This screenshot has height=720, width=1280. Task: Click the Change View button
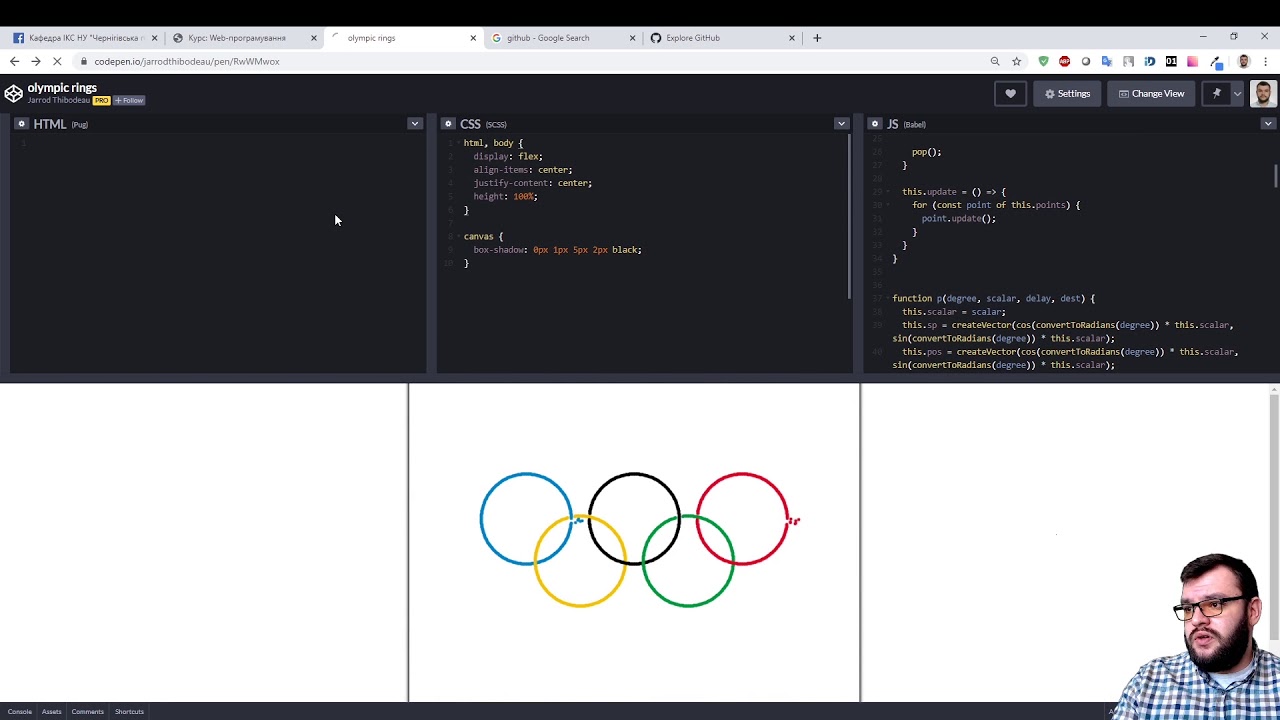coord(1151,94)
